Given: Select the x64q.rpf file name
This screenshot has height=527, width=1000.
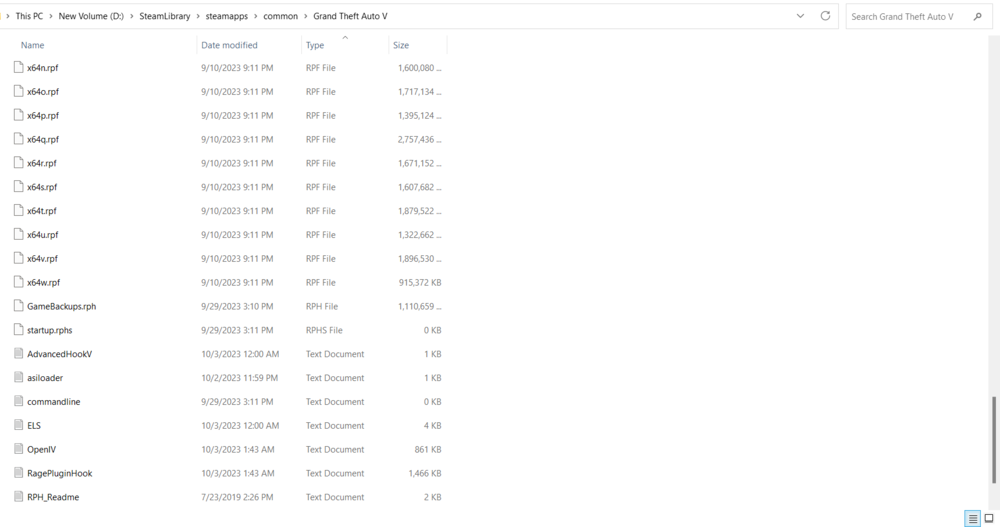Looking at the screenshot, I should pos(43,139).
